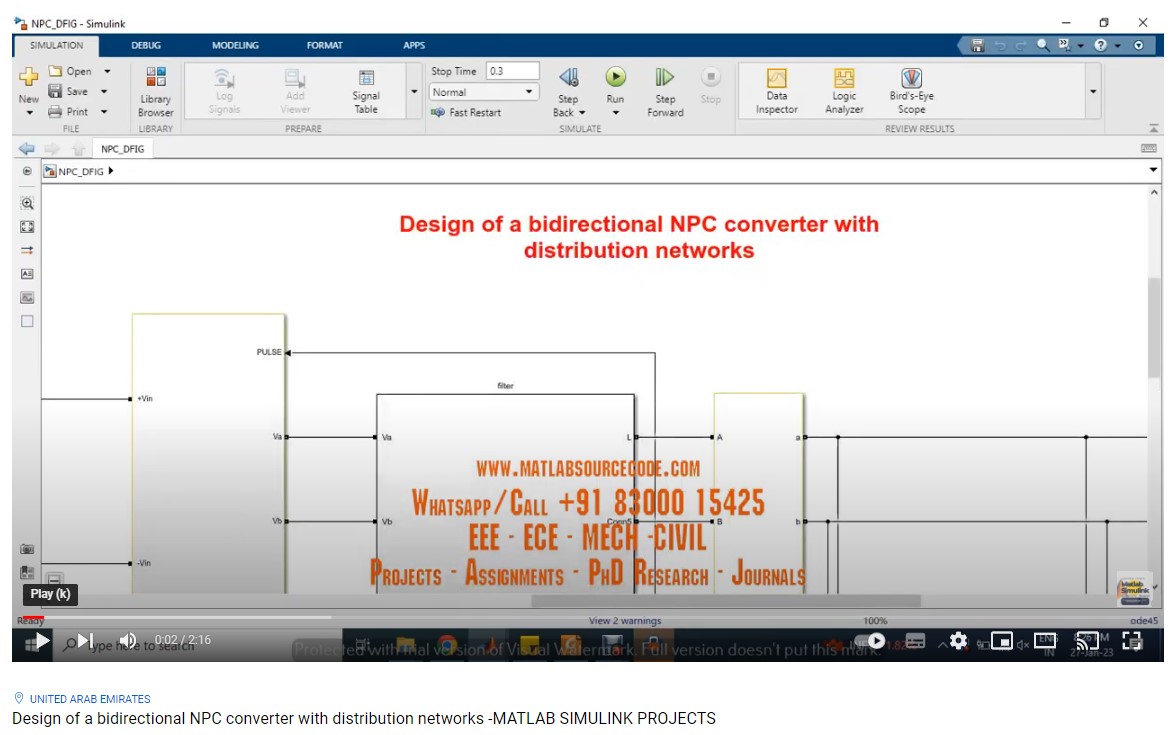Screen dimensions: 1176x735
Task: Click NPC_DFIG in the breadcrumb path
Action: point(81,171)
